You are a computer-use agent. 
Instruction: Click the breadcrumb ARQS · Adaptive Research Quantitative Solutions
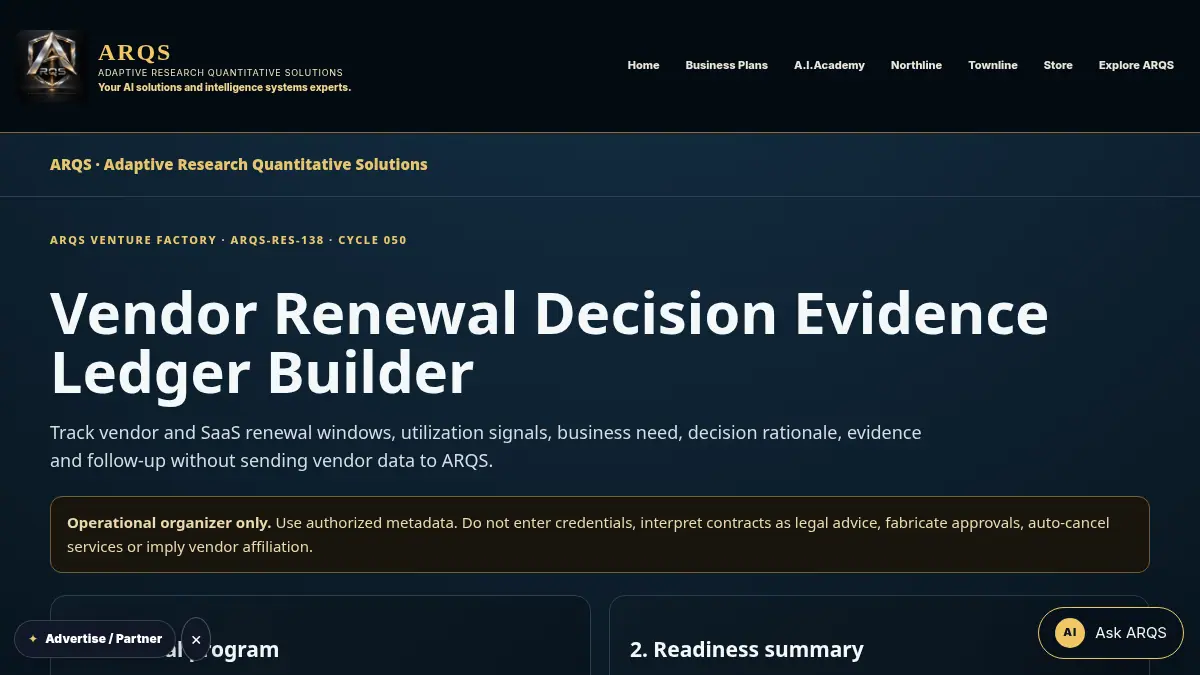pyautogui.click(x=239, y=164)
